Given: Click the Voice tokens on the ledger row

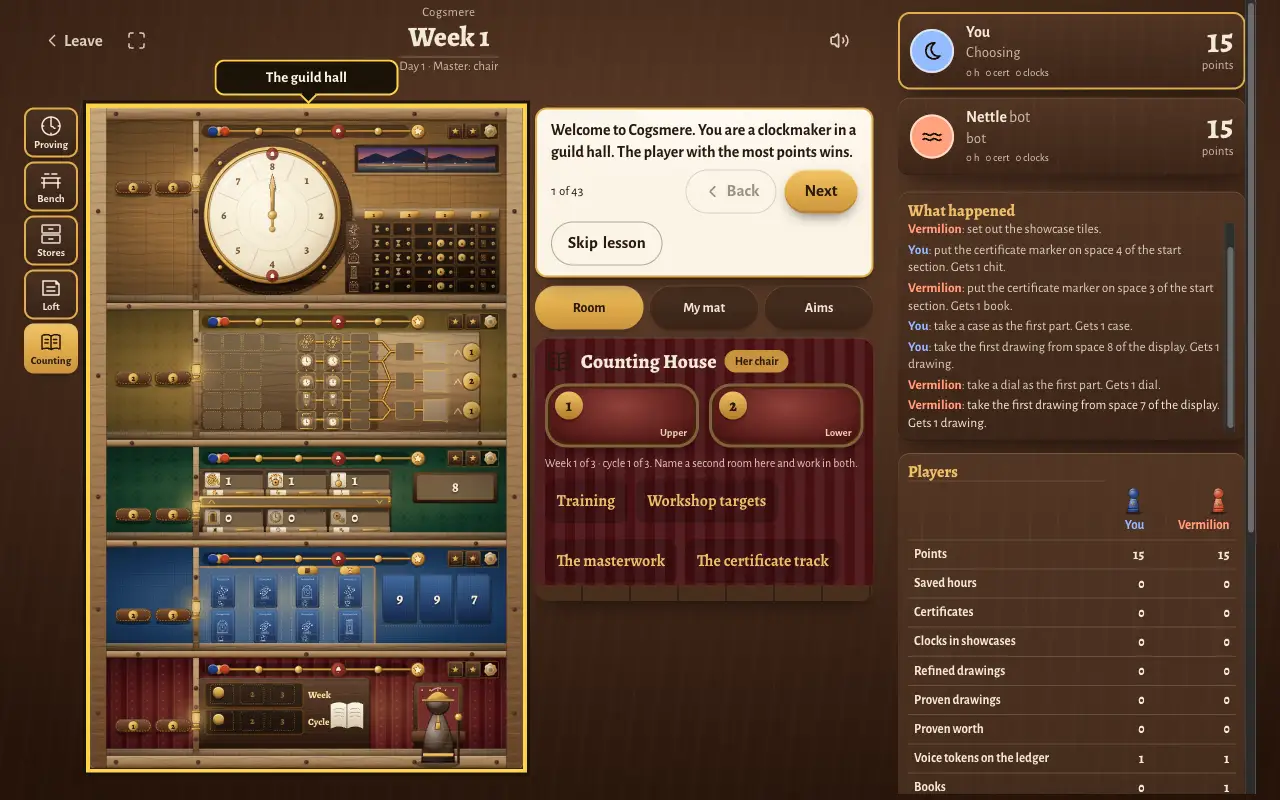Looking at the screenshot, I should pos(1072,758).
